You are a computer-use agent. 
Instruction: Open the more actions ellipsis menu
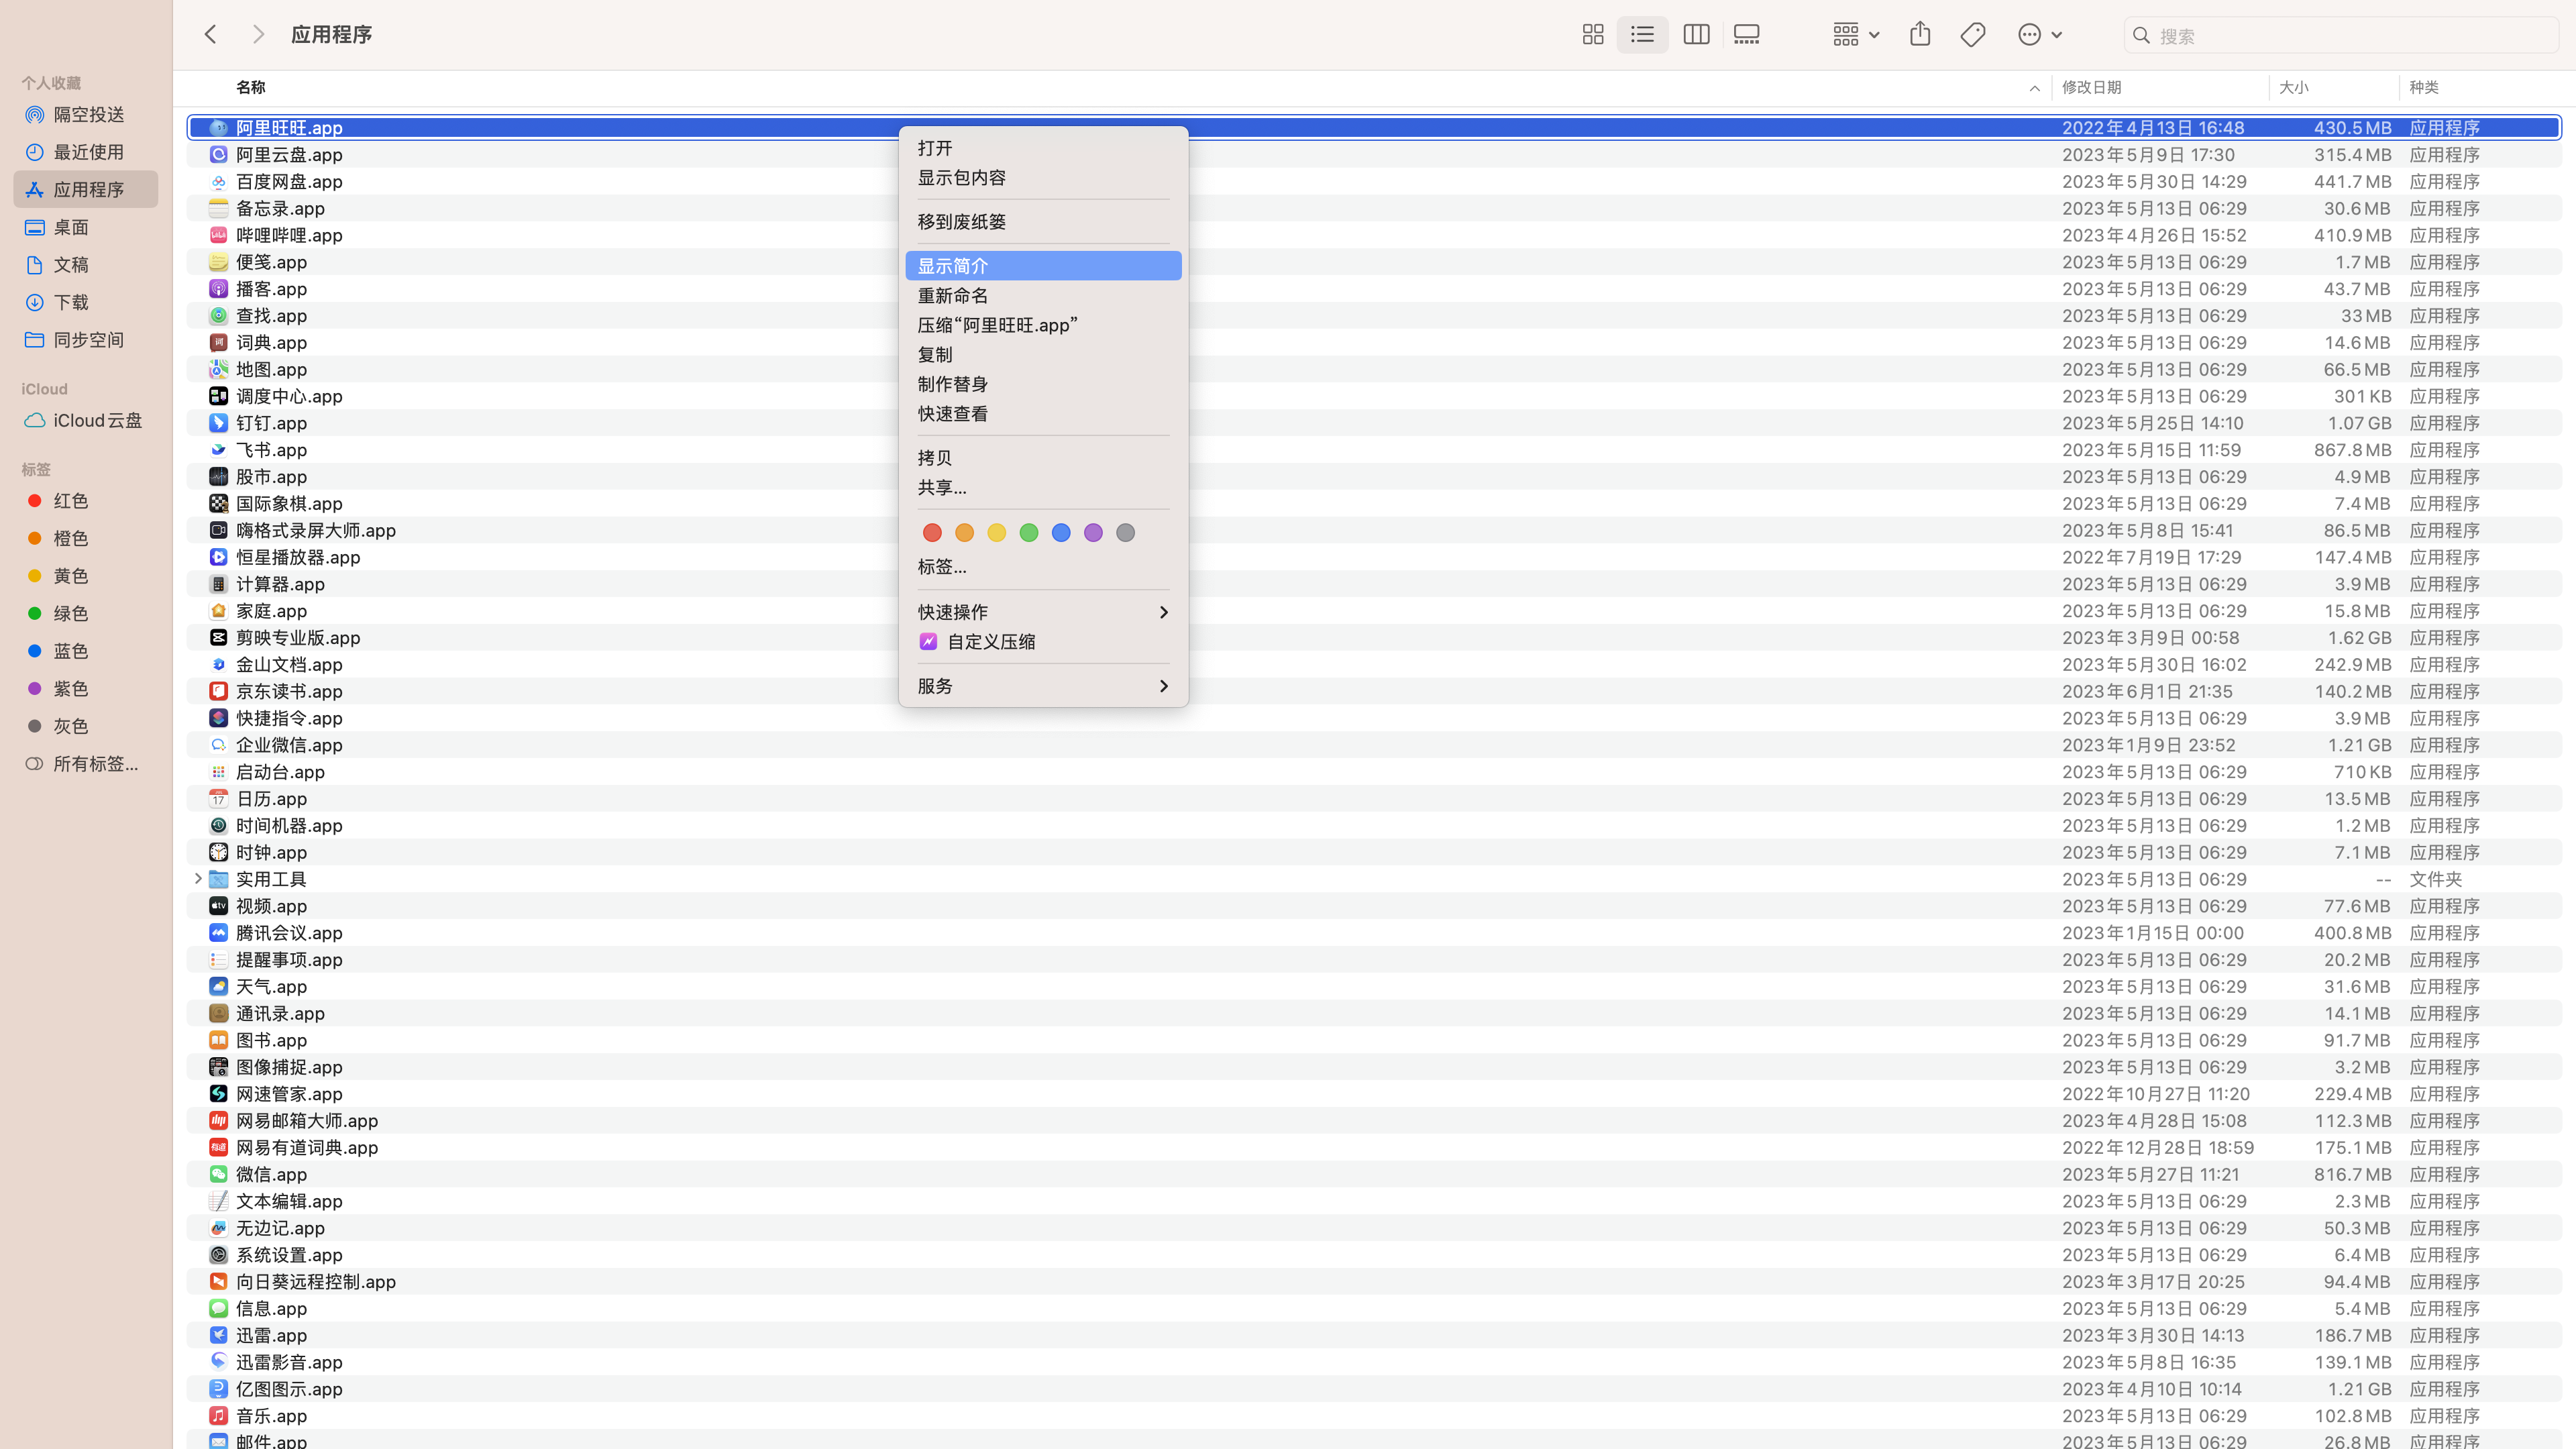point(2040,35)
